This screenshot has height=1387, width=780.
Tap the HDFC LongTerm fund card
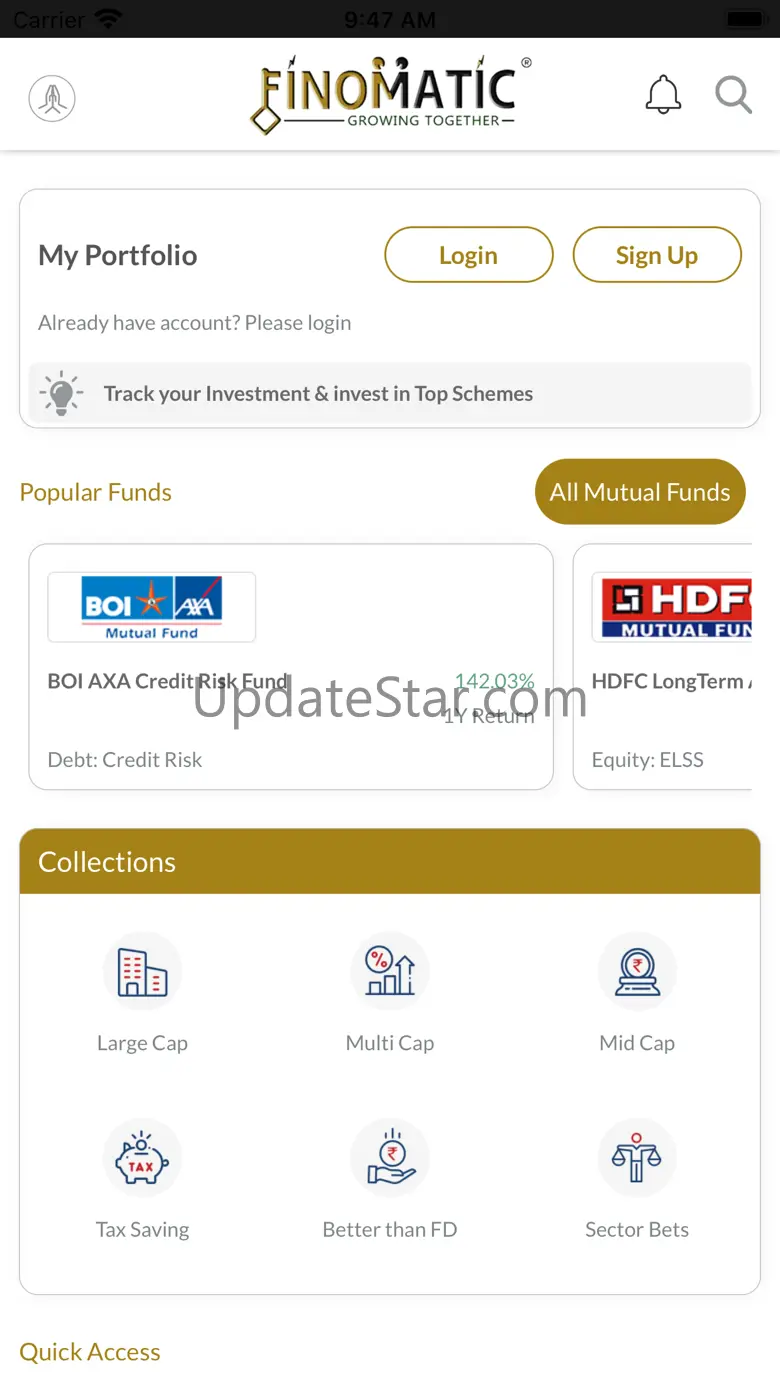[x=662, y=667]
